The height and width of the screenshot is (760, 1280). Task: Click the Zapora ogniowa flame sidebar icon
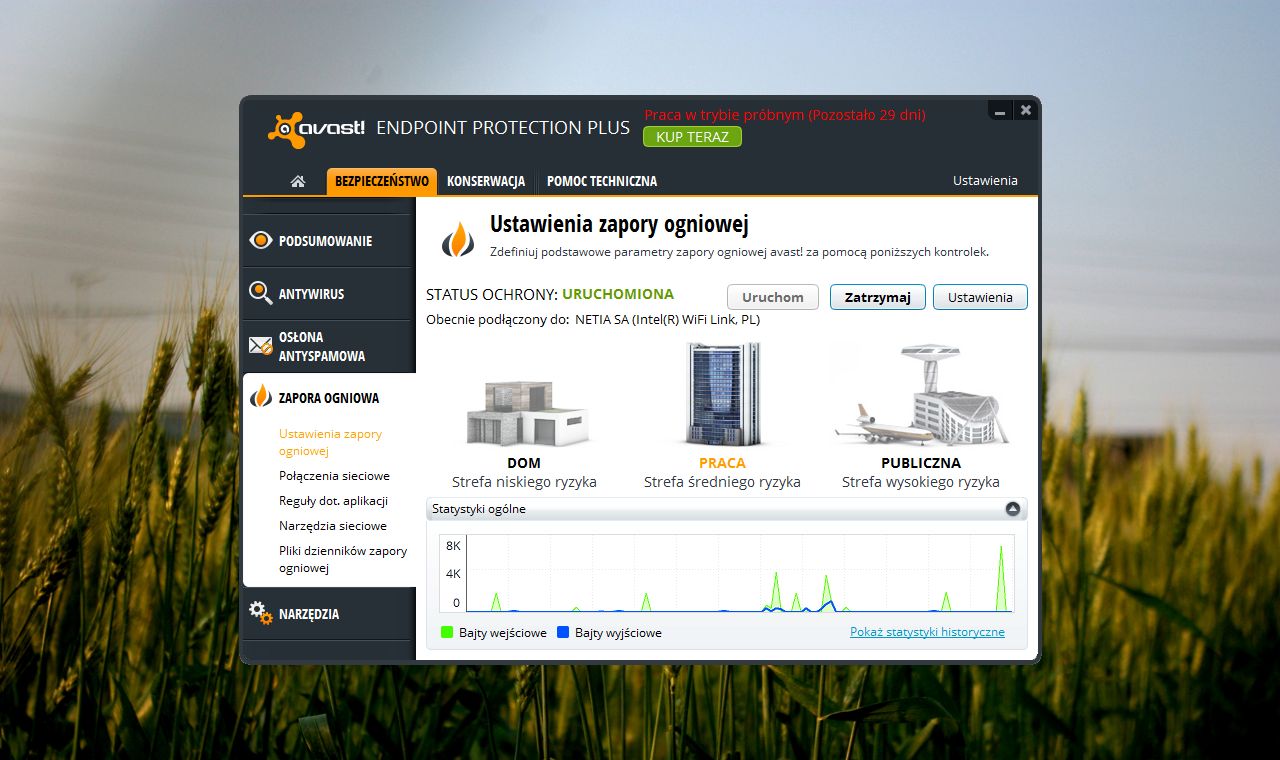point(261,397)
